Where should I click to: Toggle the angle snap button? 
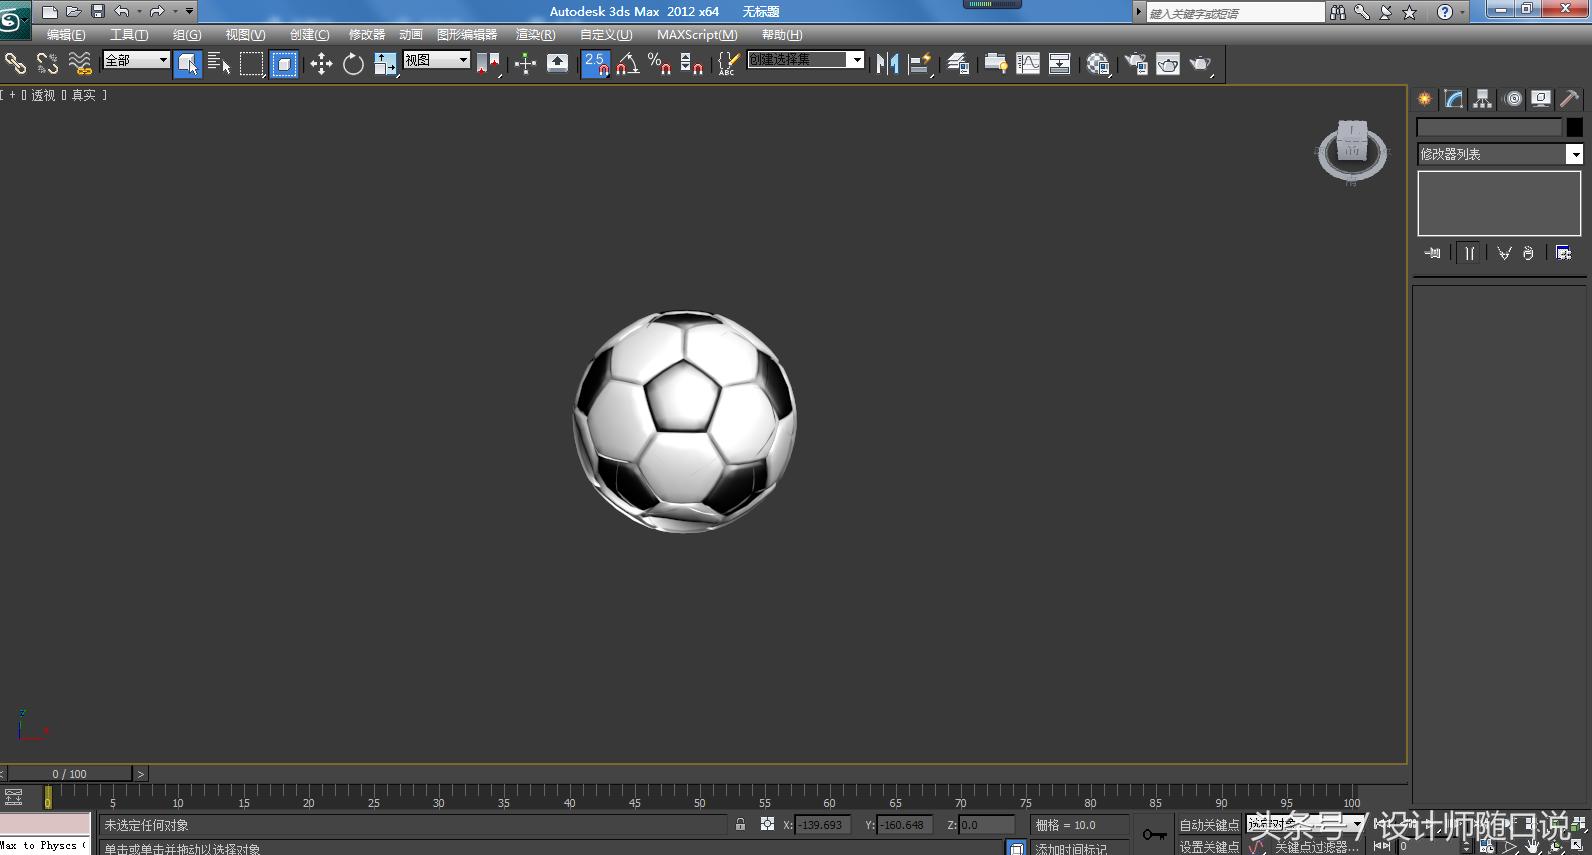pyautogui.click(x=627, y=64)
